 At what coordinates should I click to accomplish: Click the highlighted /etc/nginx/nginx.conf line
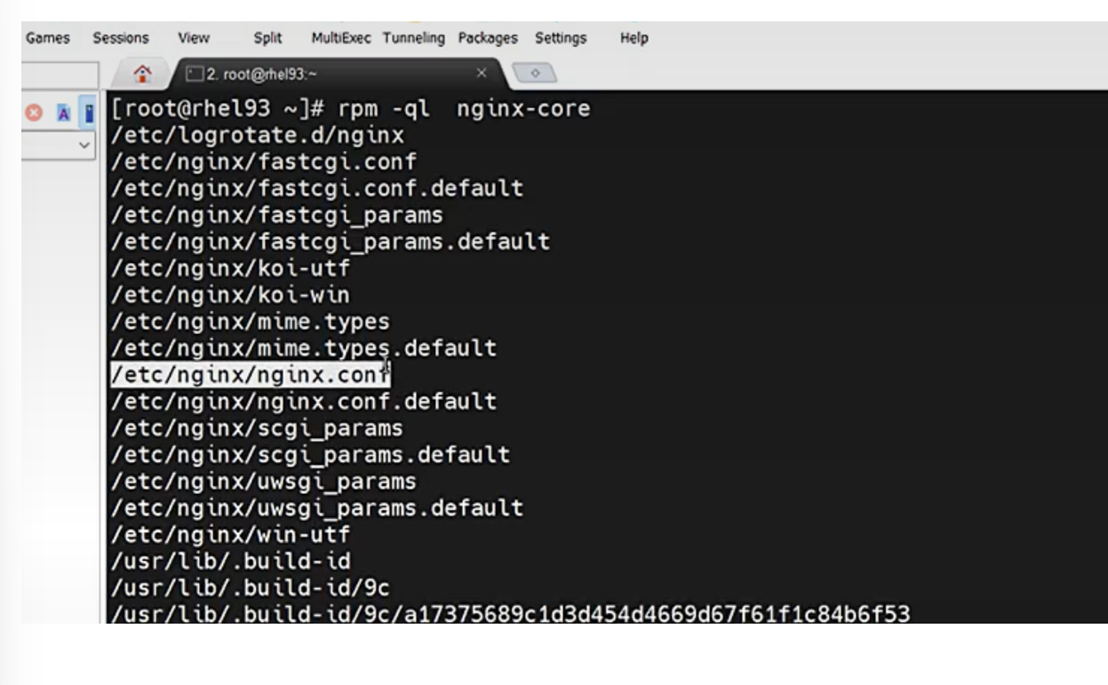pyautogui.click(x=250, y=375)
